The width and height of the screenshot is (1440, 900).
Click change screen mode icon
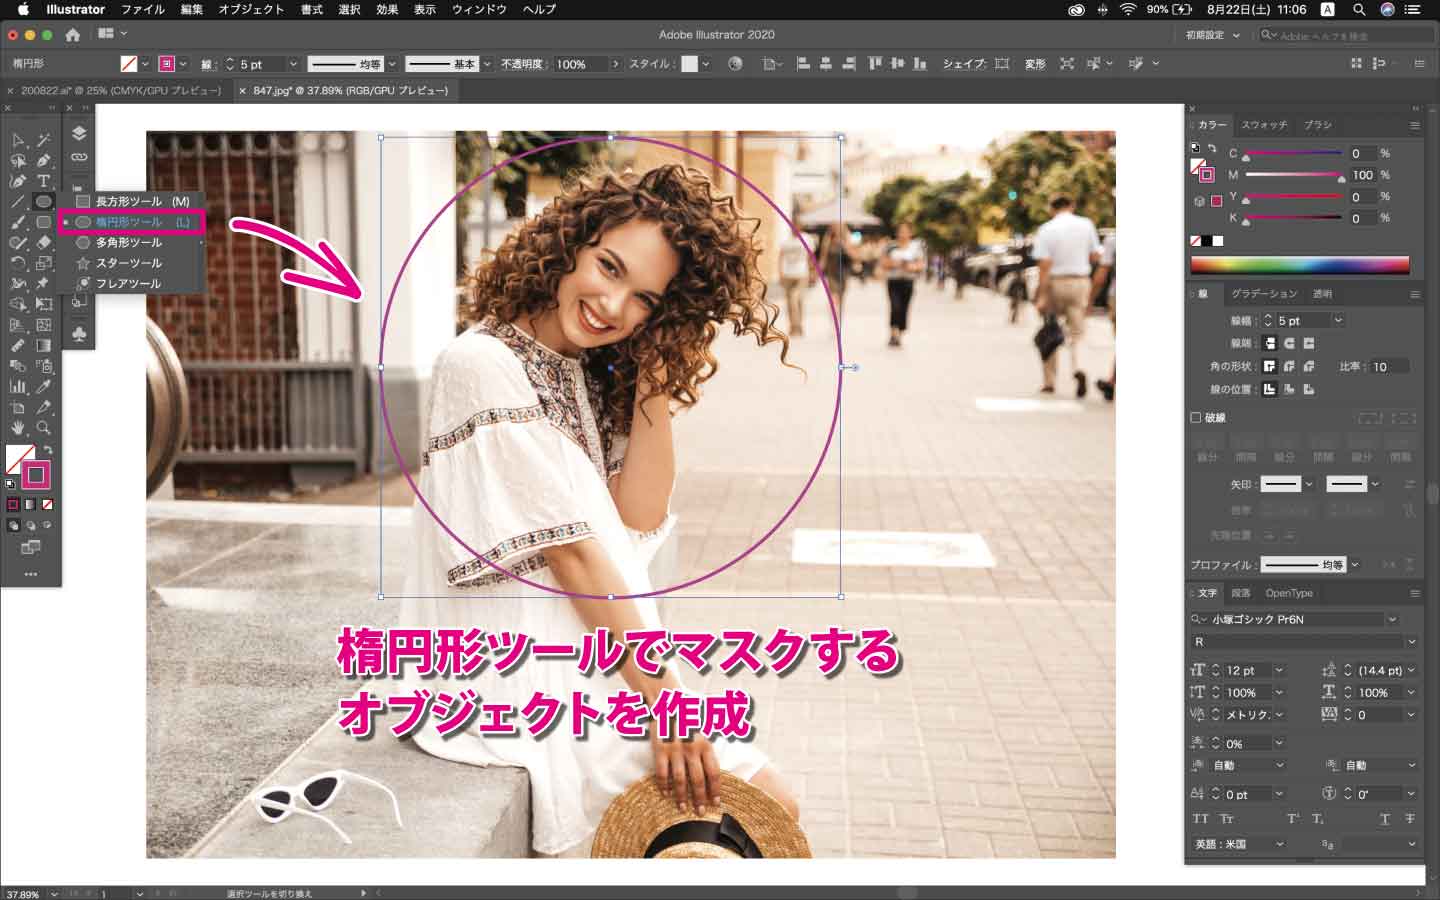point(31,547)
